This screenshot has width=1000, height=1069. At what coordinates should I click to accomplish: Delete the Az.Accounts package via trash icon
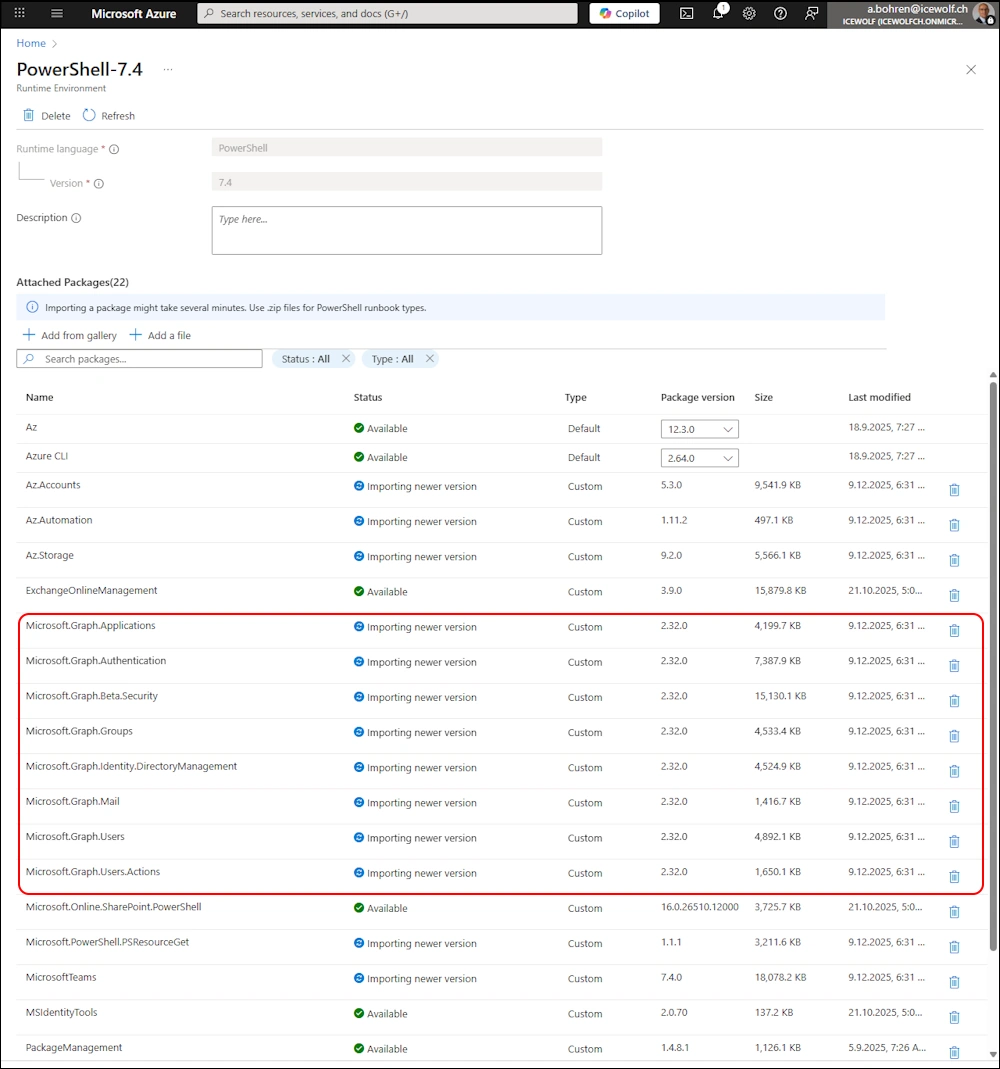click(x=954, y=490)
